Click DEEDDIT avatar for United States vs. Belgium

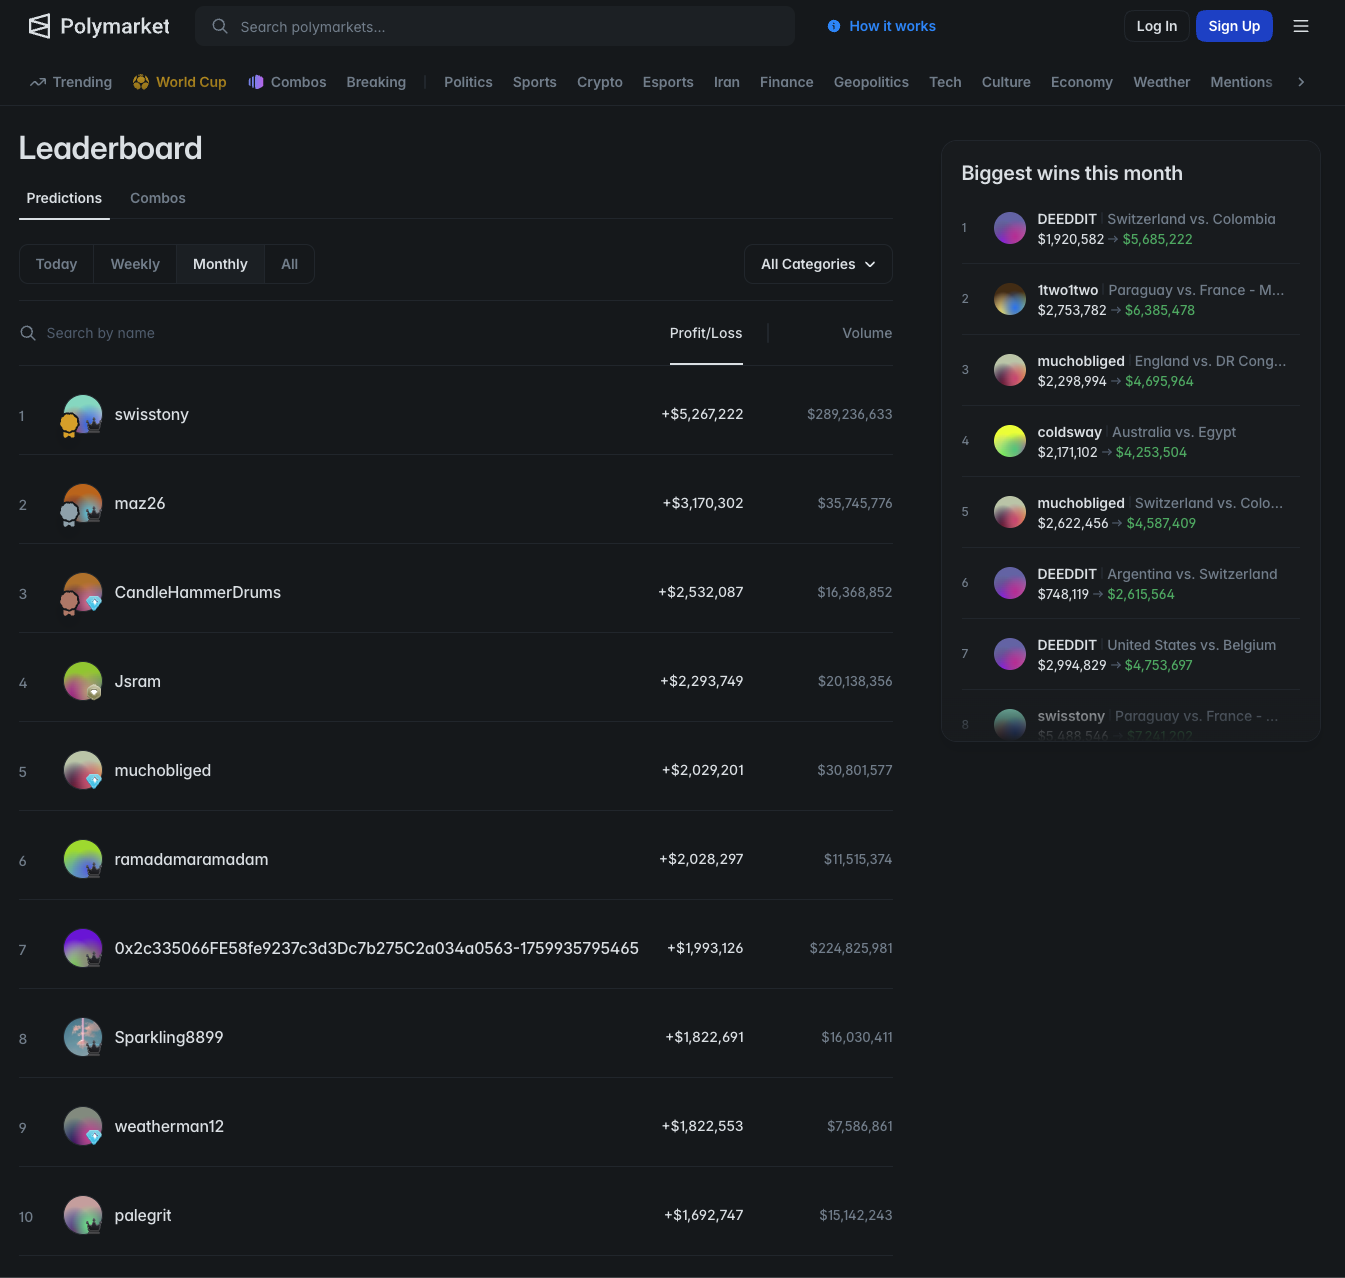click(1010, 654)
